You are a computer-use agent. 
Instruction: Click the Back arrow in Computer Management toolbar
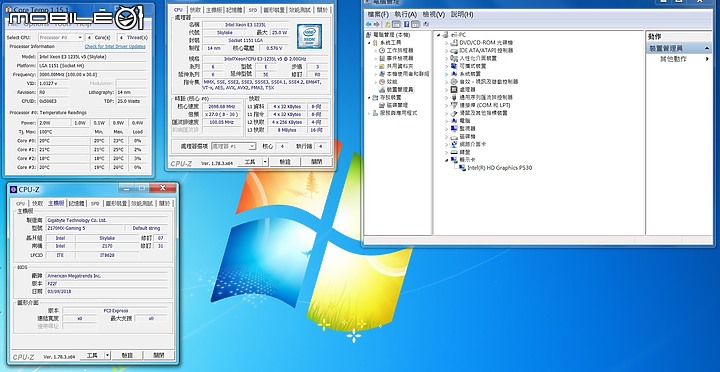369,24
